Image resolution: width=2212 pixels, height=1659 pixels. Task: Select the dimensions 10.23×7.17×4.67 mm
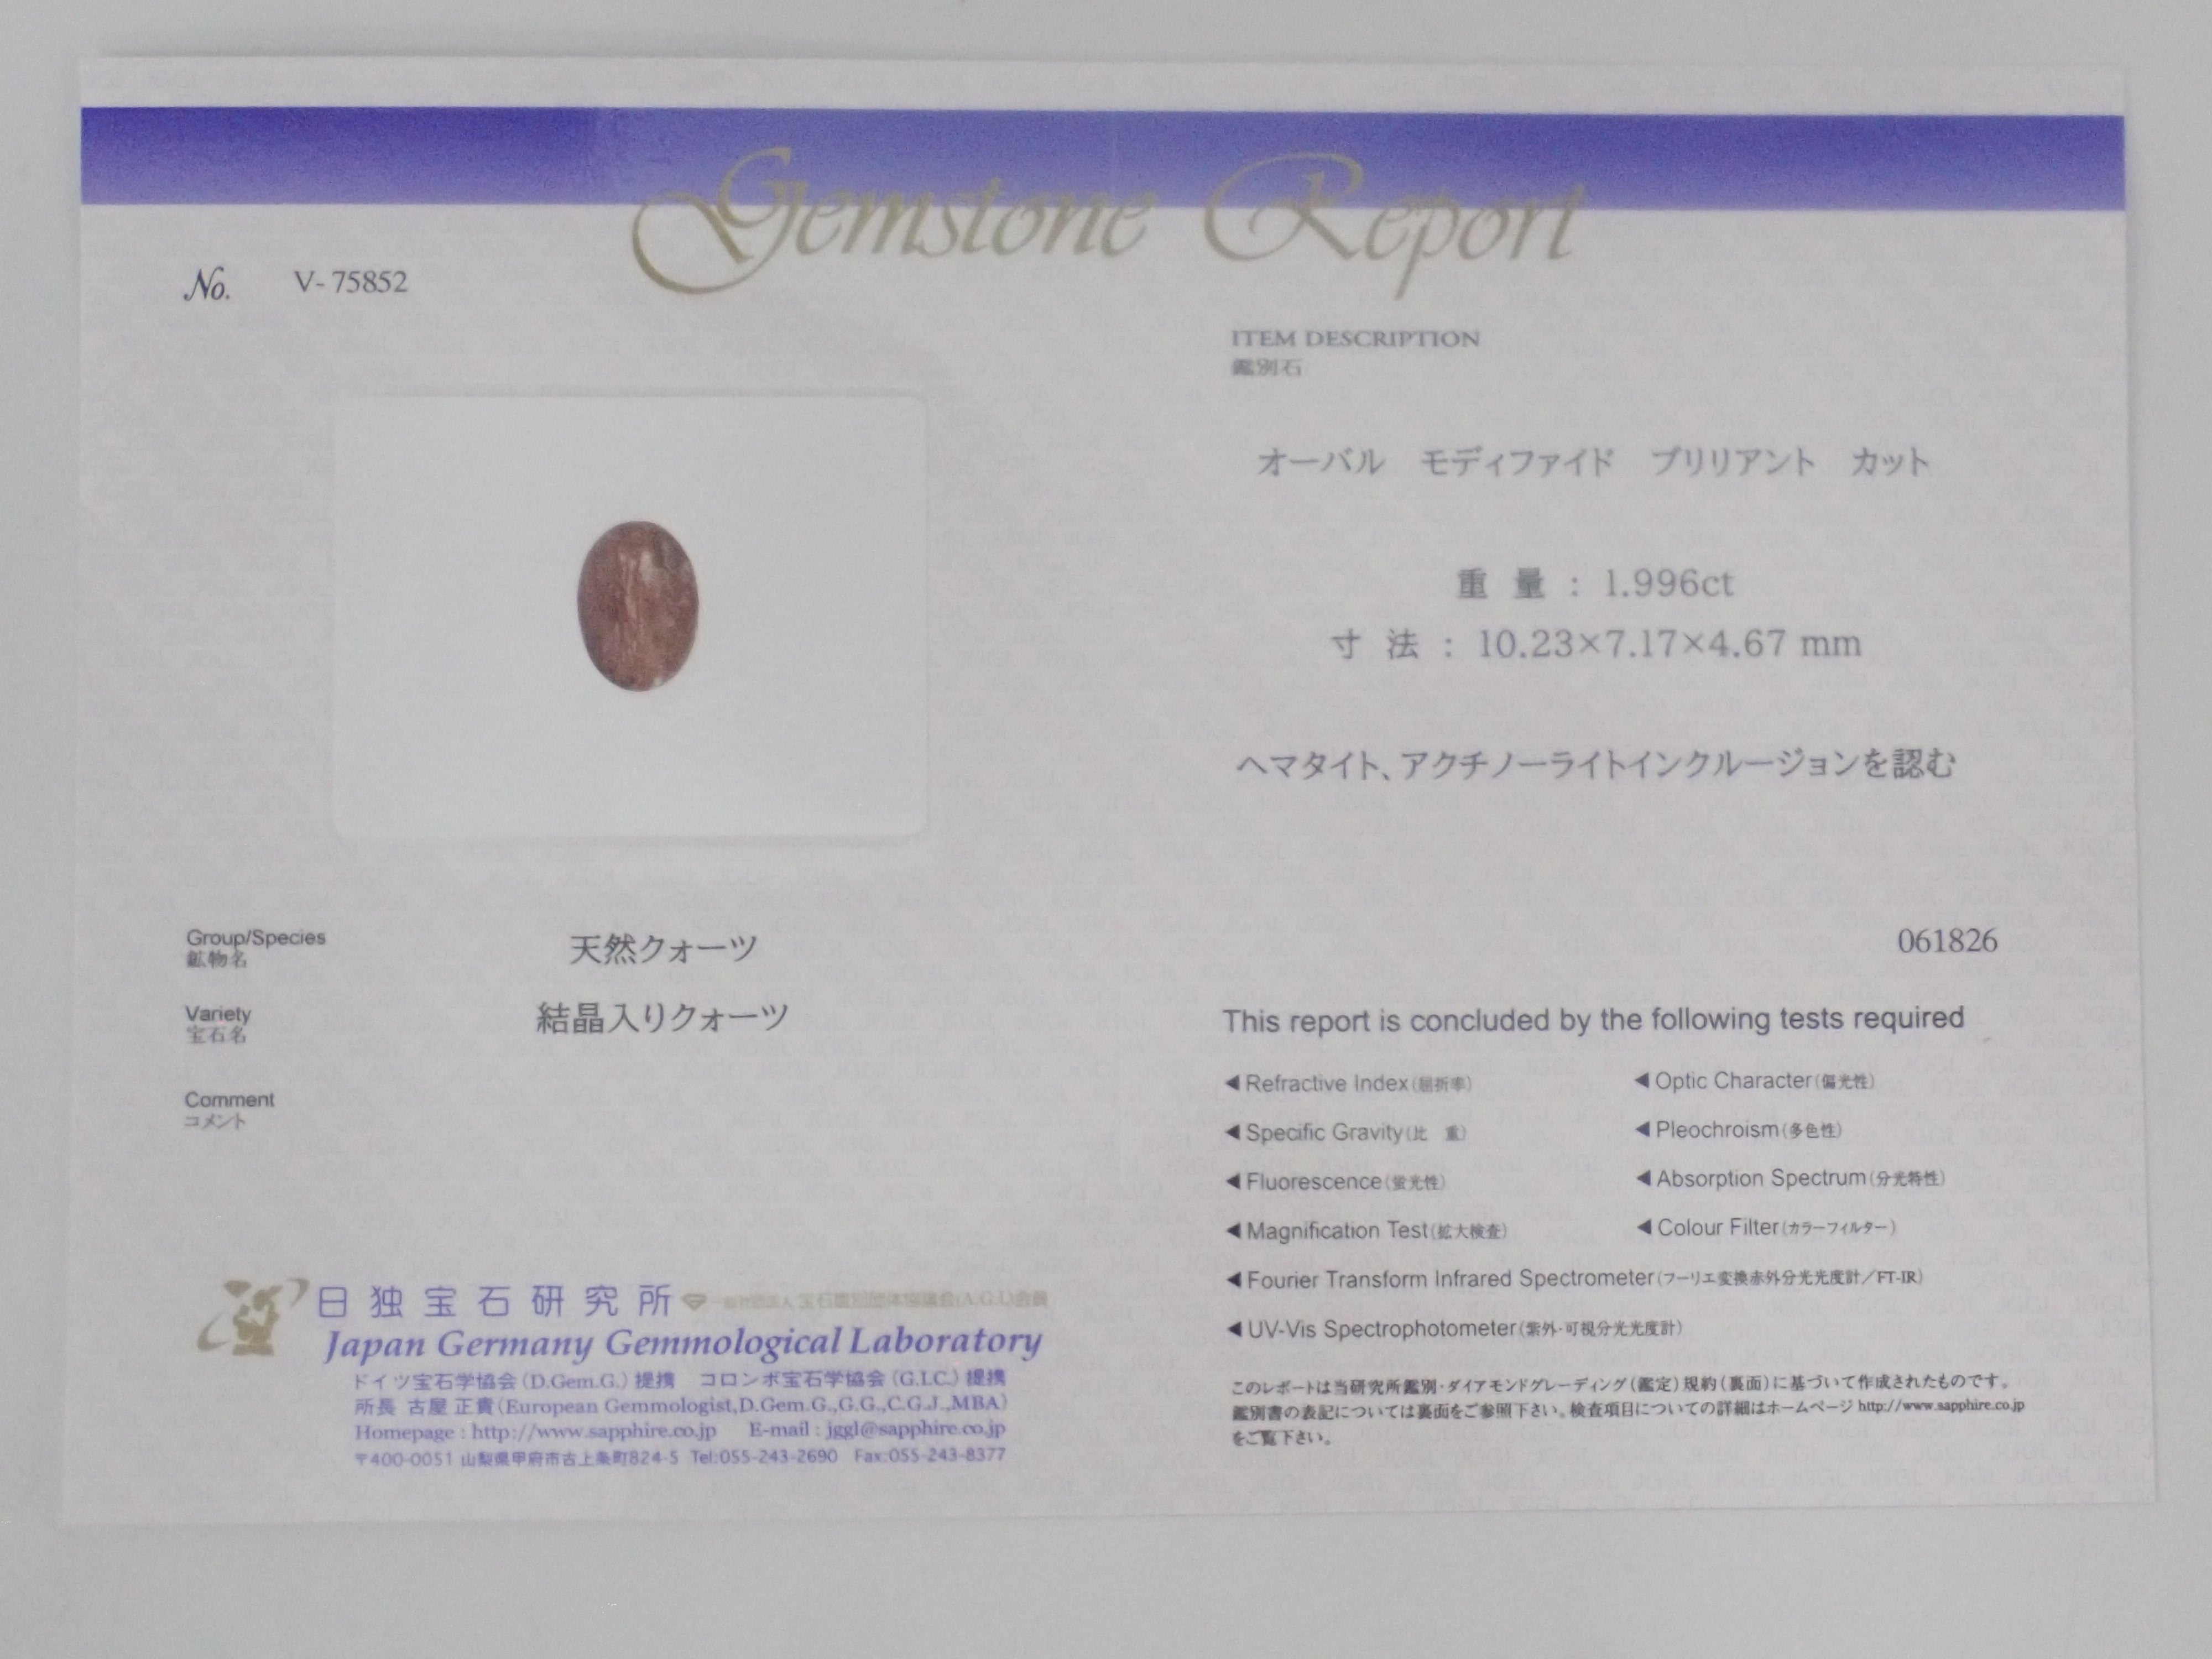click(x=1669, y=644)
